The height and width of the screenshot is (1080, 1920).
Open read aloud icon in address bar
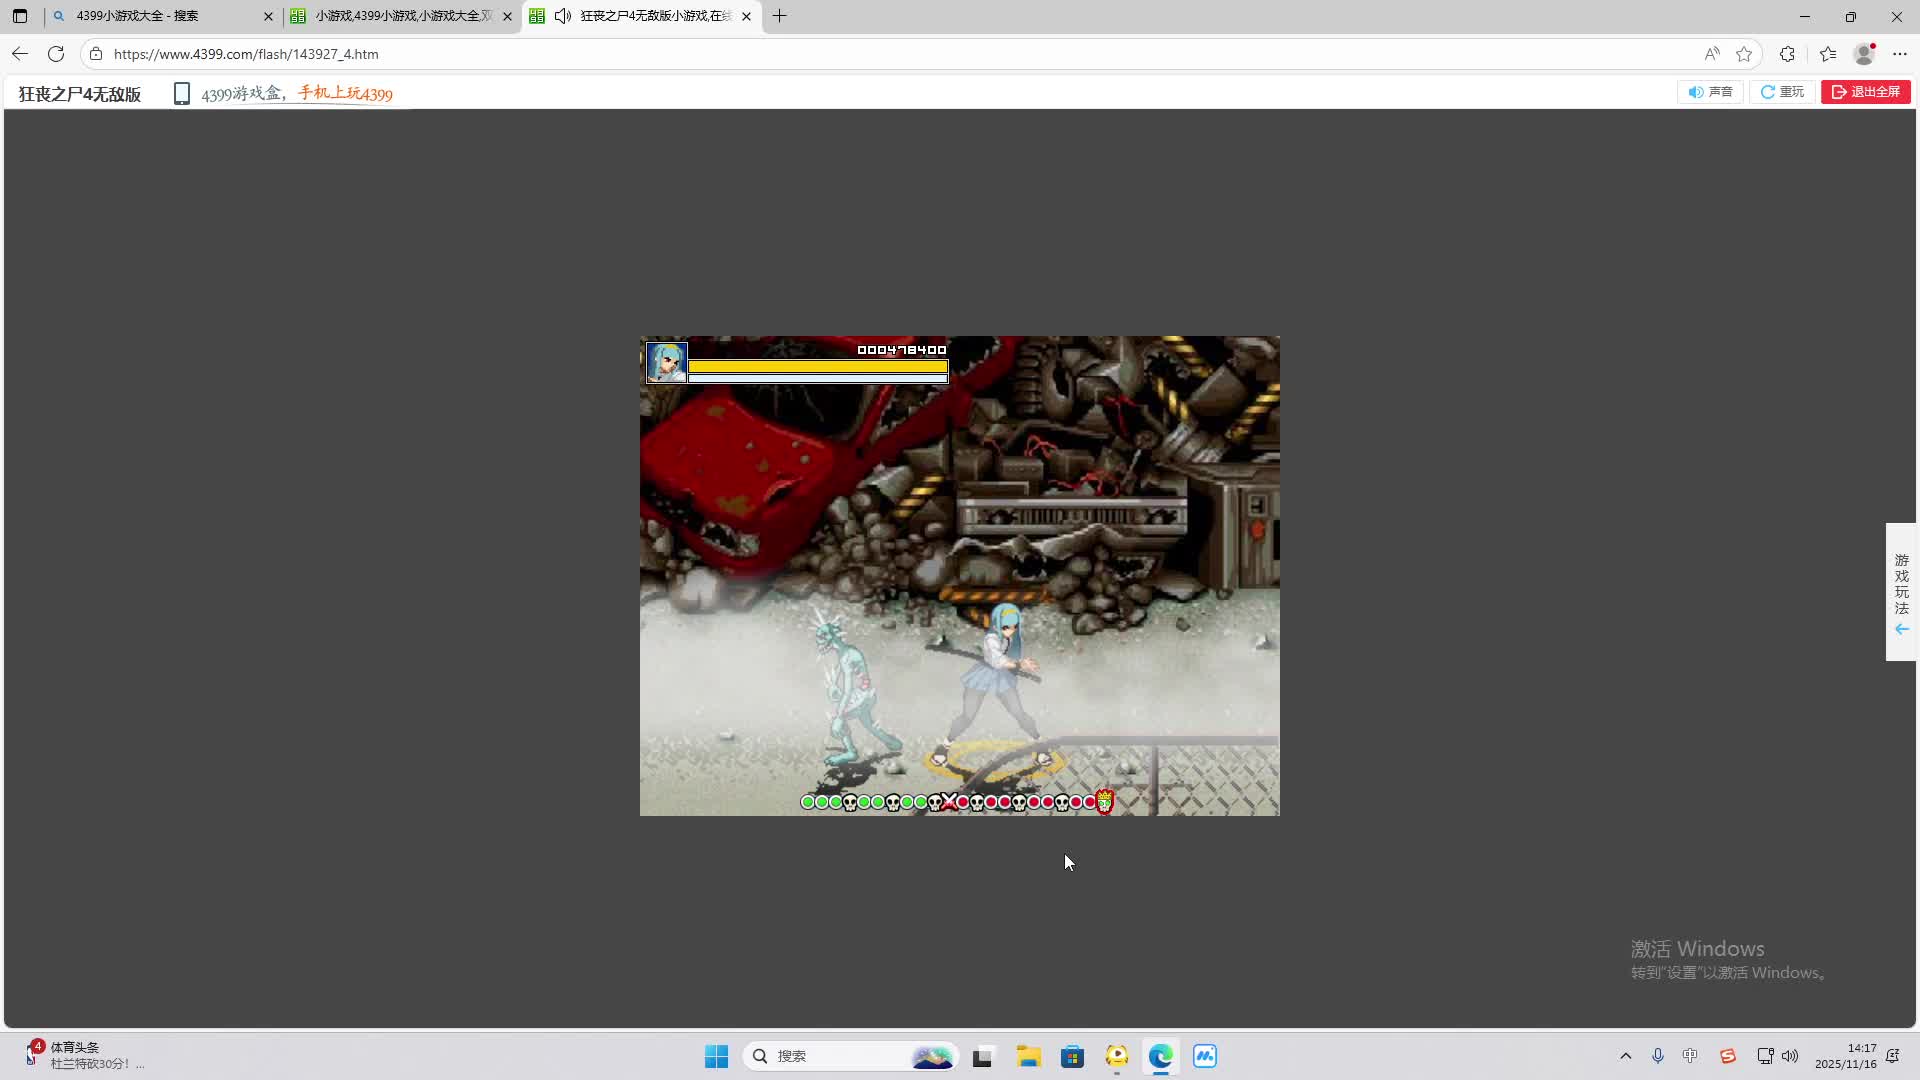tap(1712, 54)
